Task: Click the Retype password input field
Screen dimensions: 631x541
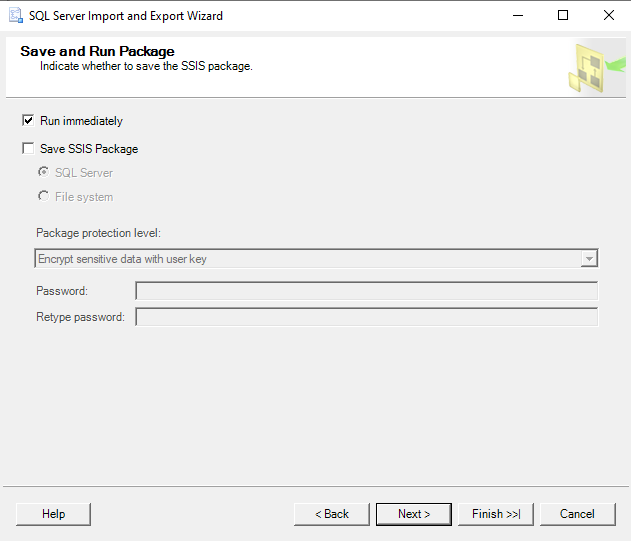Action: point(367,317)
